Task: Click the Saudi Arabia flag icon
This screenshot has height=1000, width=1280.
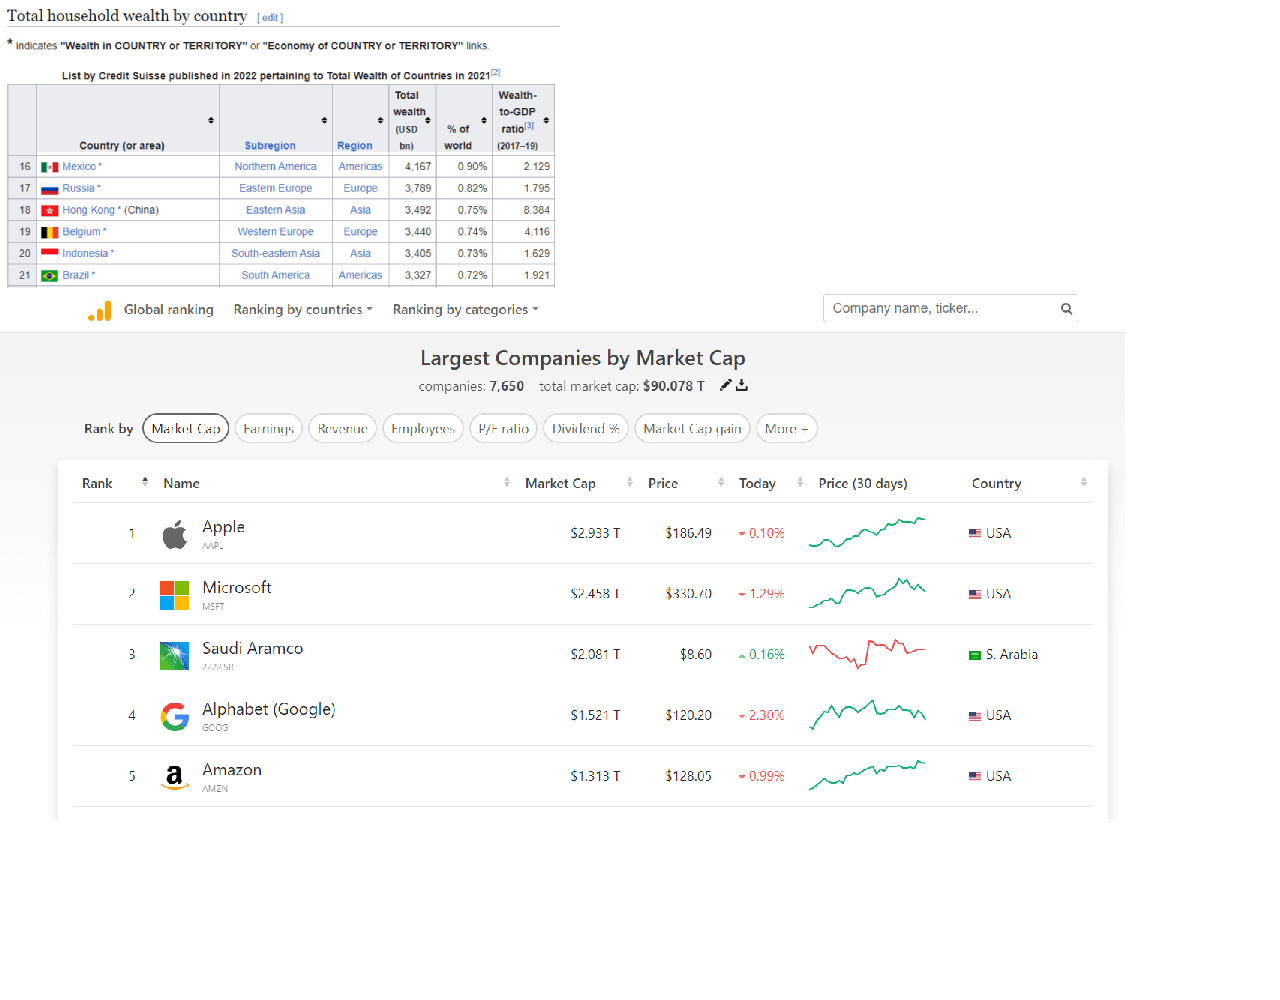Action: tap(975, 655)
